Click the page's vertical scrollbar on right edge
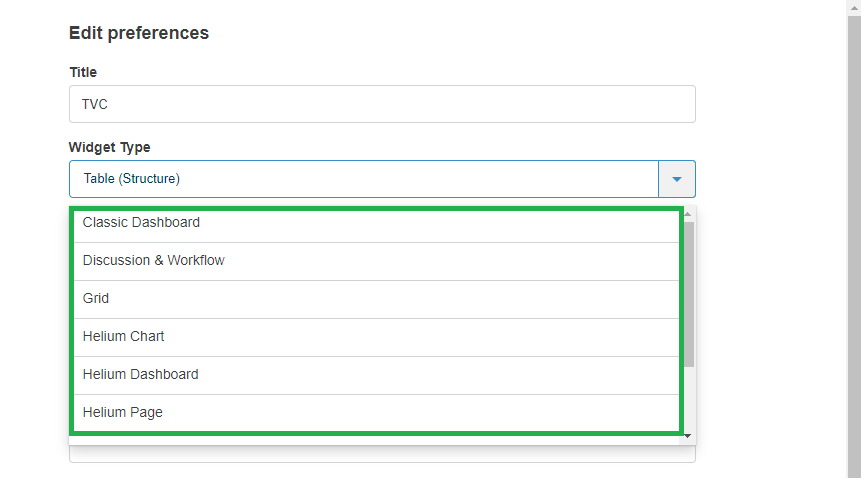This screenshot has height=486, width=867. (855, 240)
